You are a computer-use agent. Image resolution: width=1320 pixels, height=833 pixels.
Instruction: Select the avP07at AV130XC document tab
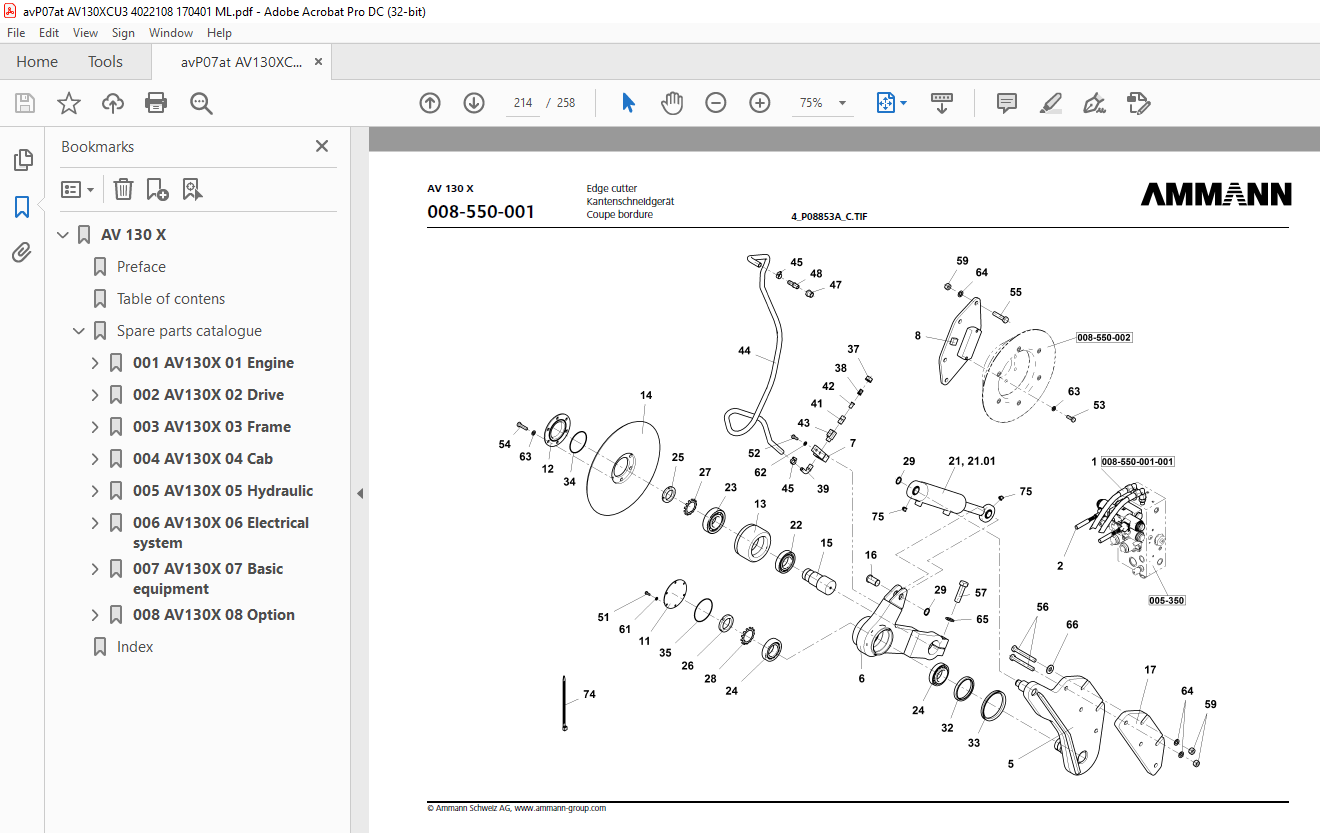tap(241, 62)
